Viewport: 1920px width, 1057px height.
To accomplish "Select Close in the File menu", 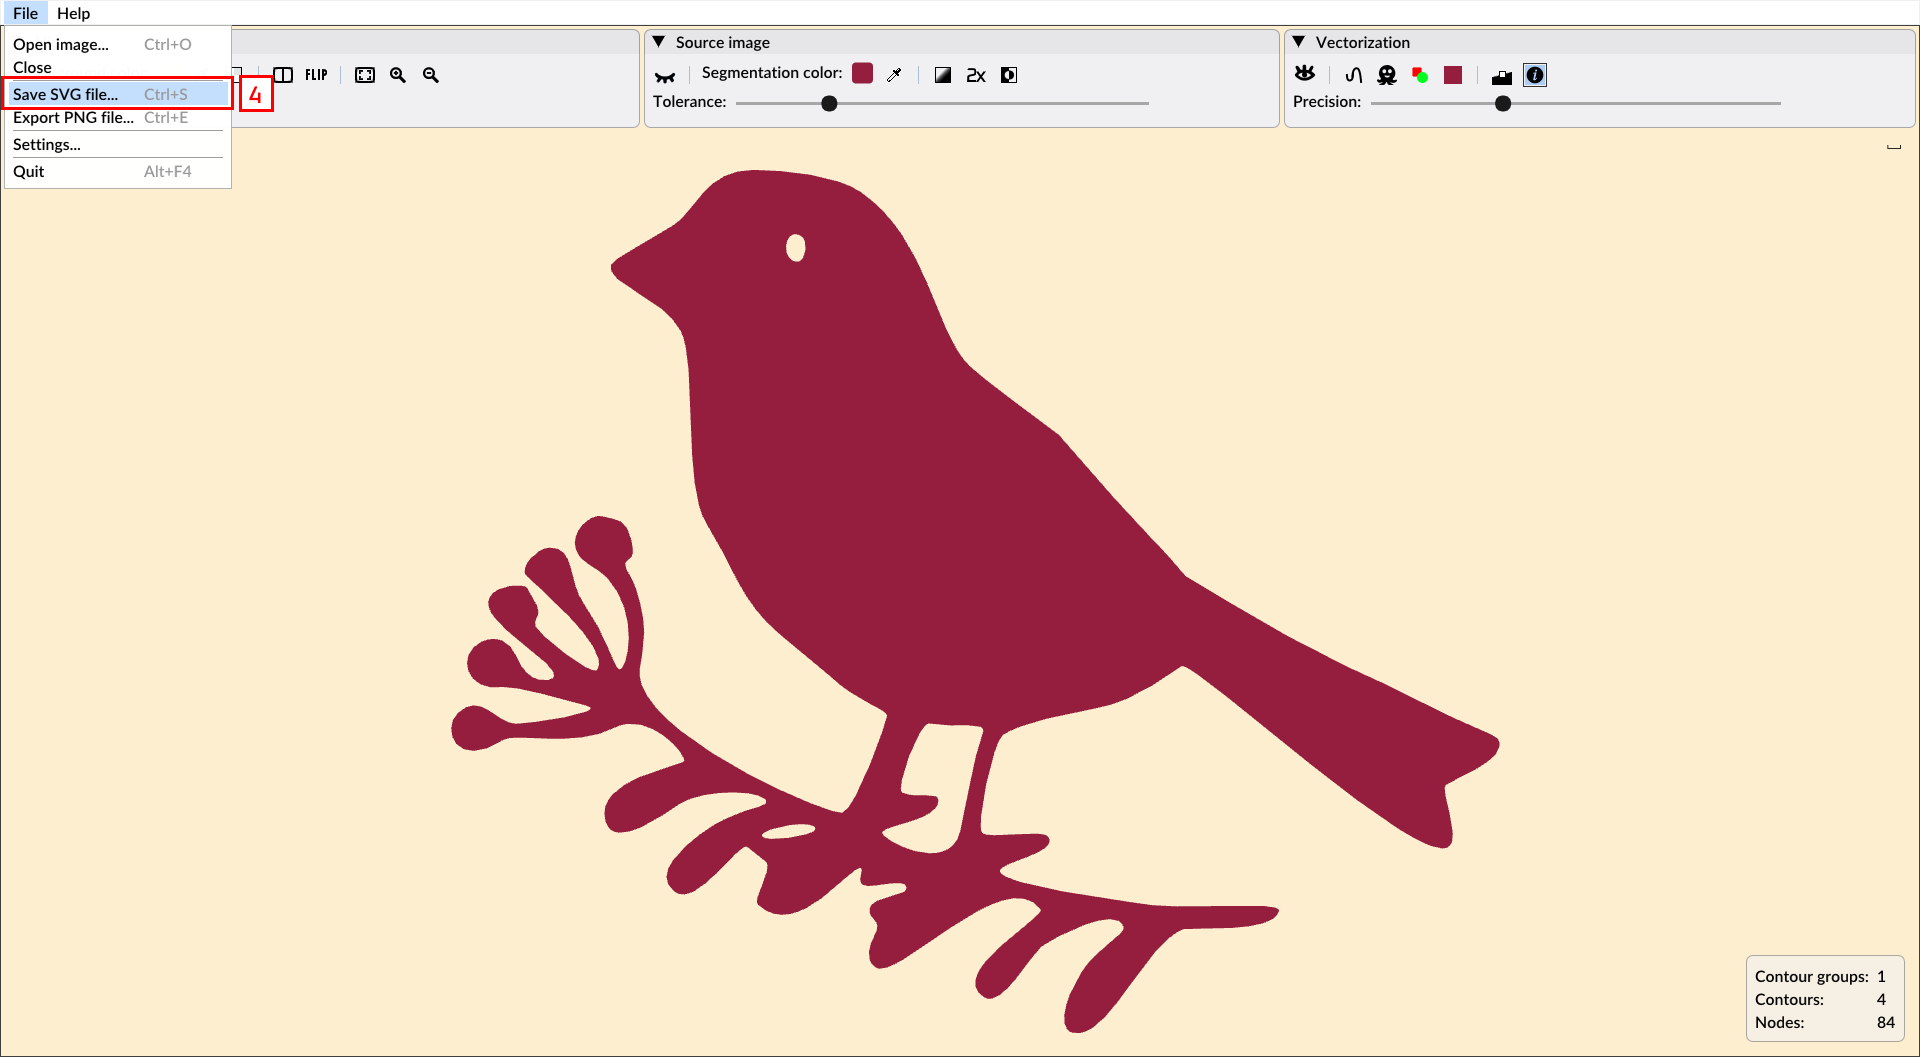I will [117, 67].
